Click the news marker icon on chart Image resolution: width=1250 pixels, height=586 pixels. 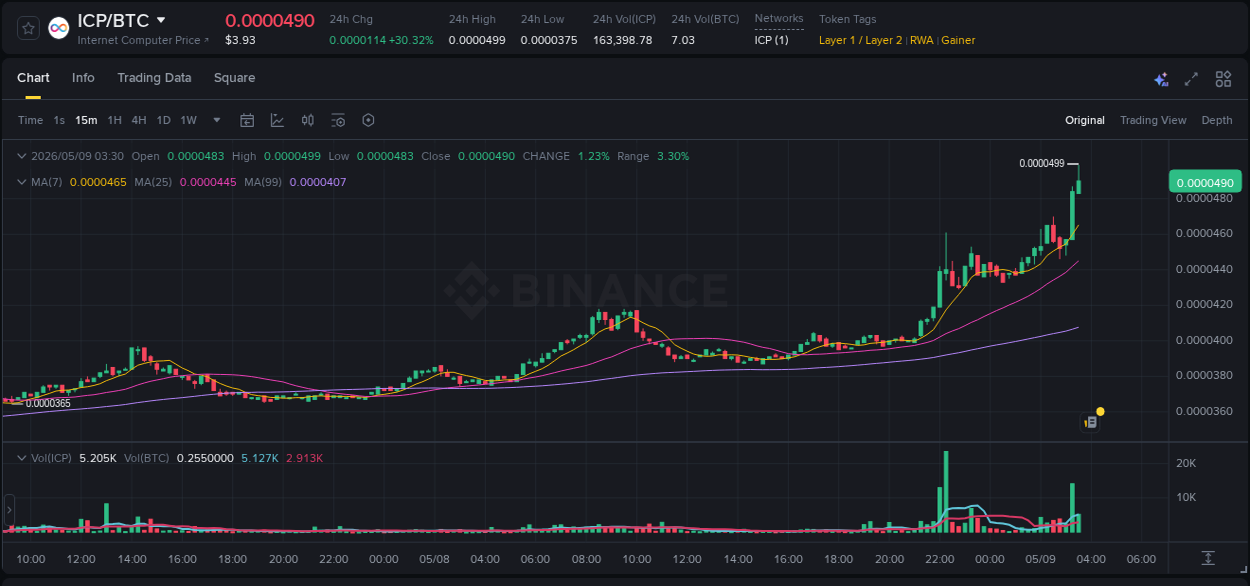1091,422
